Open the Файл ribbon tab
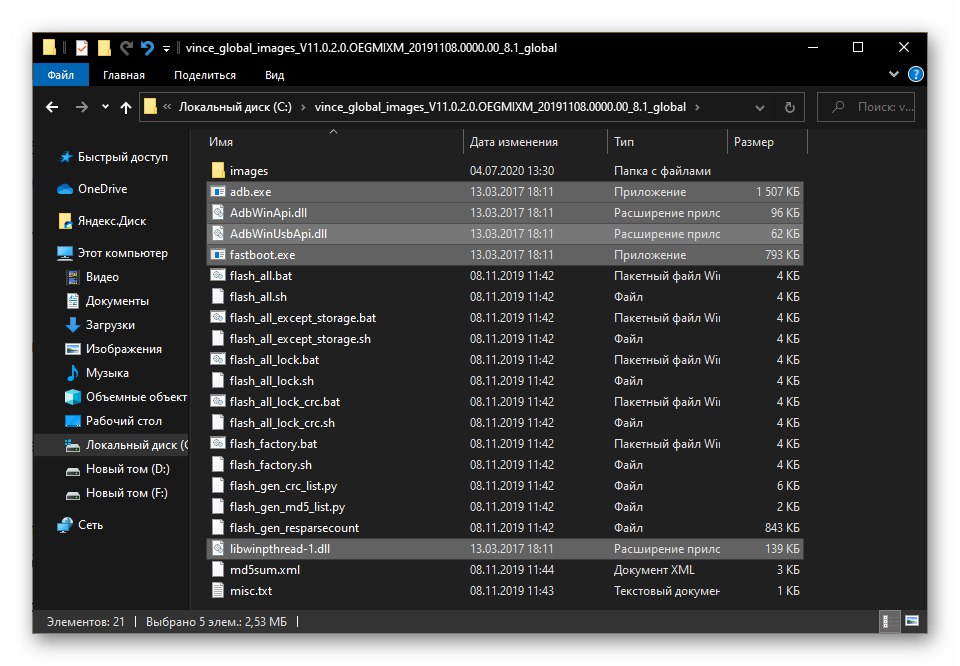Screen dimensions: 960x666 click(61, 75)
